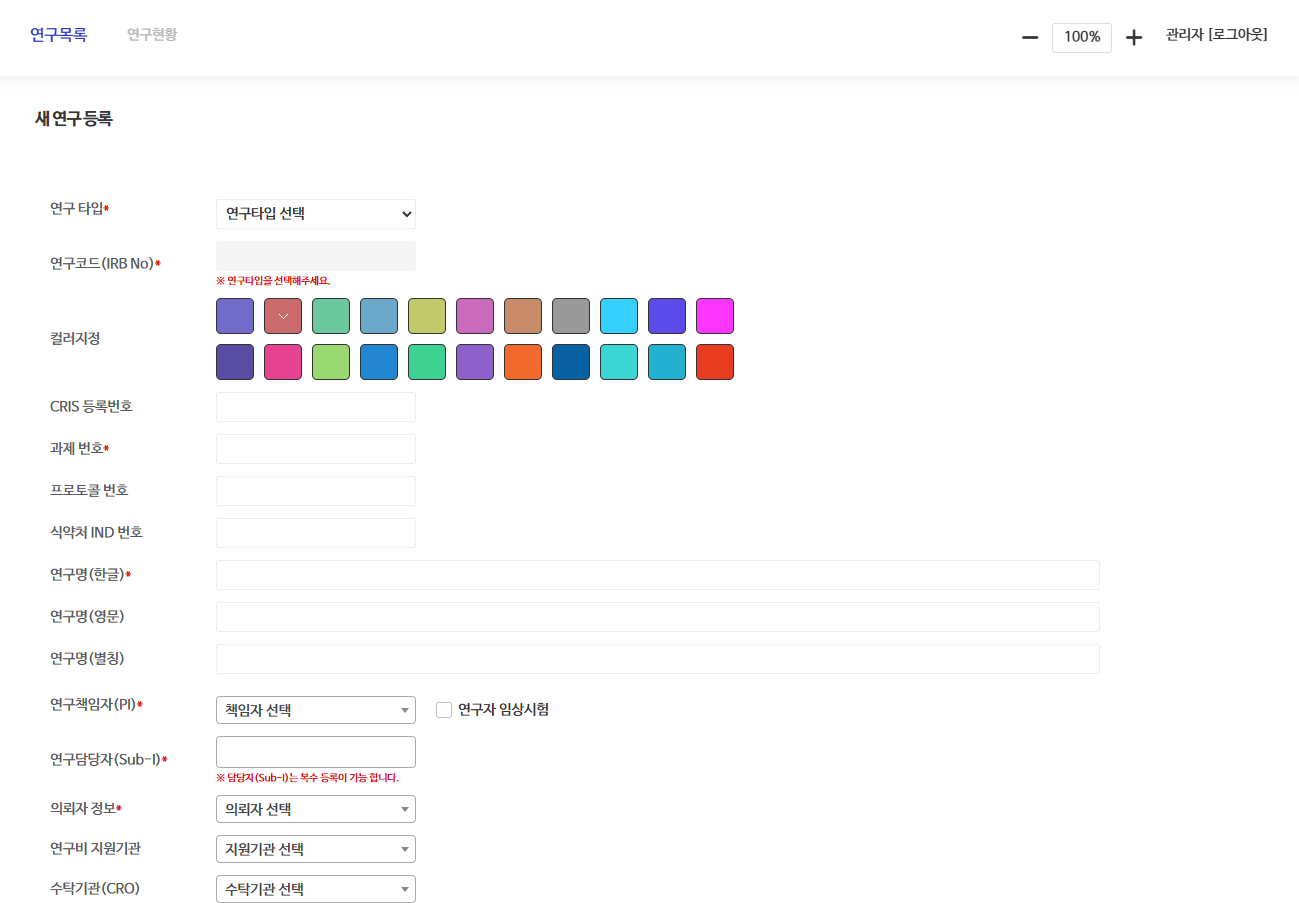
Task: Expand the 책임자 선택 dropdown
Action: (315, 710)
